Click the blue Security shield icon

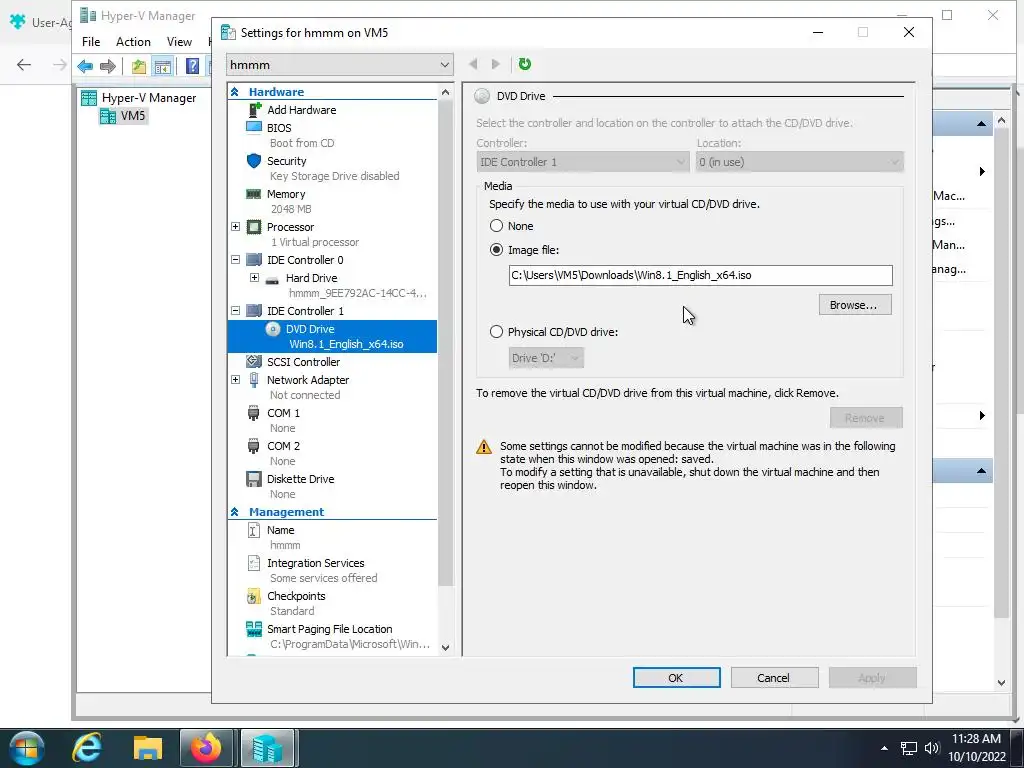click(254, 161)
